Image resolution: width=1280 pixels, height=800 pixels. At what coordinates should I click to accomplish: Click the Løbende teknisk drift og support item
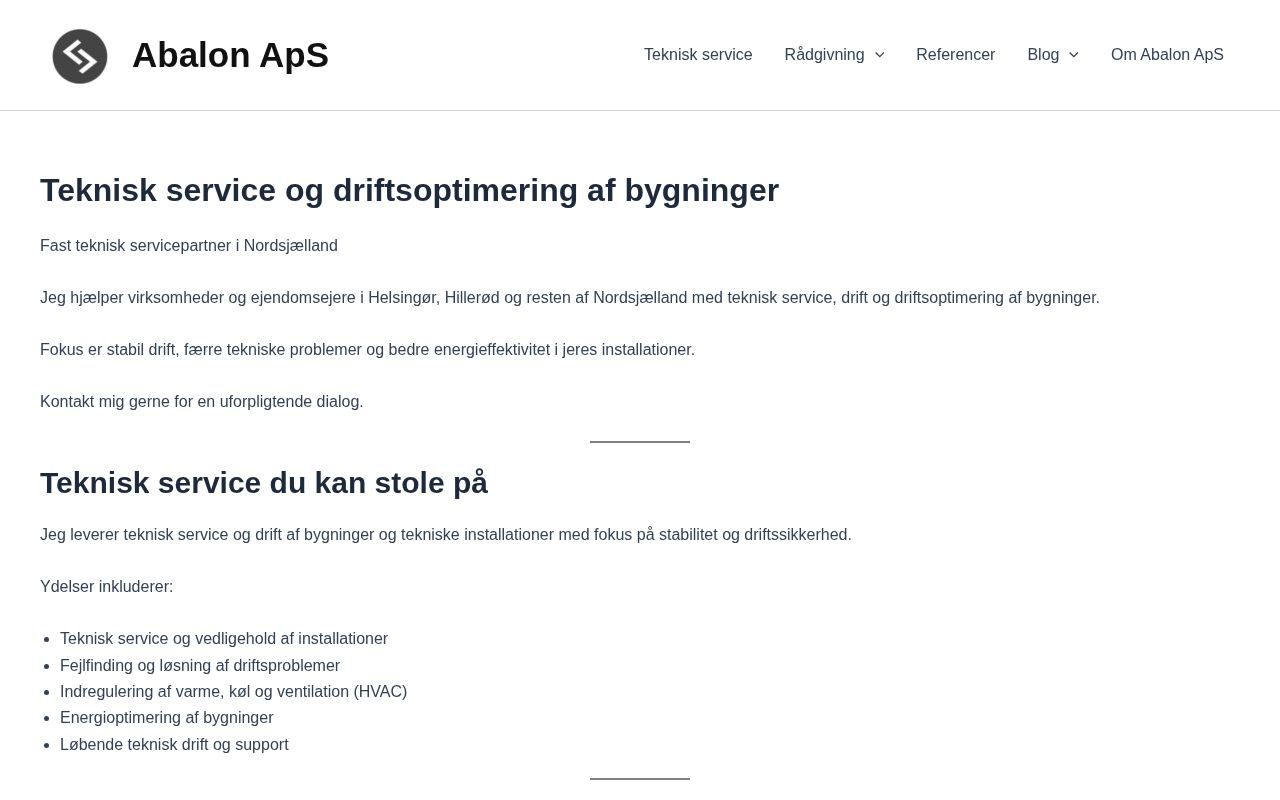(x=174, y=745)
